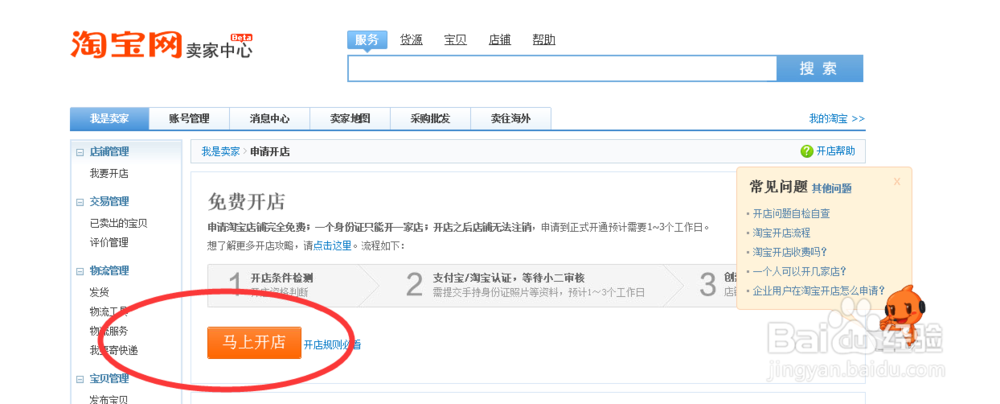Screen dimensions: 1000x404
Task: Open the 一个人可以开几家店? FAQ link
Action: tap(800, 271)
